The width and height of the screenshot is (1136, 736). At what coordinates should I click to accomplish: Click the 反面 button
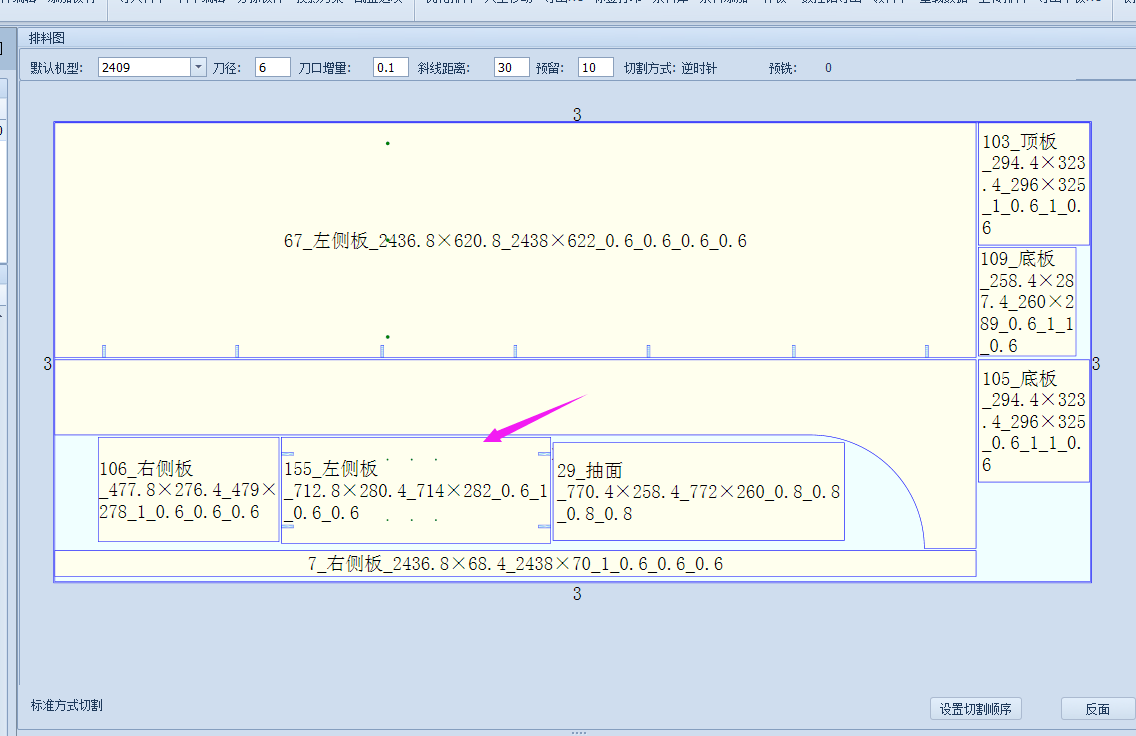point(1098,709)
